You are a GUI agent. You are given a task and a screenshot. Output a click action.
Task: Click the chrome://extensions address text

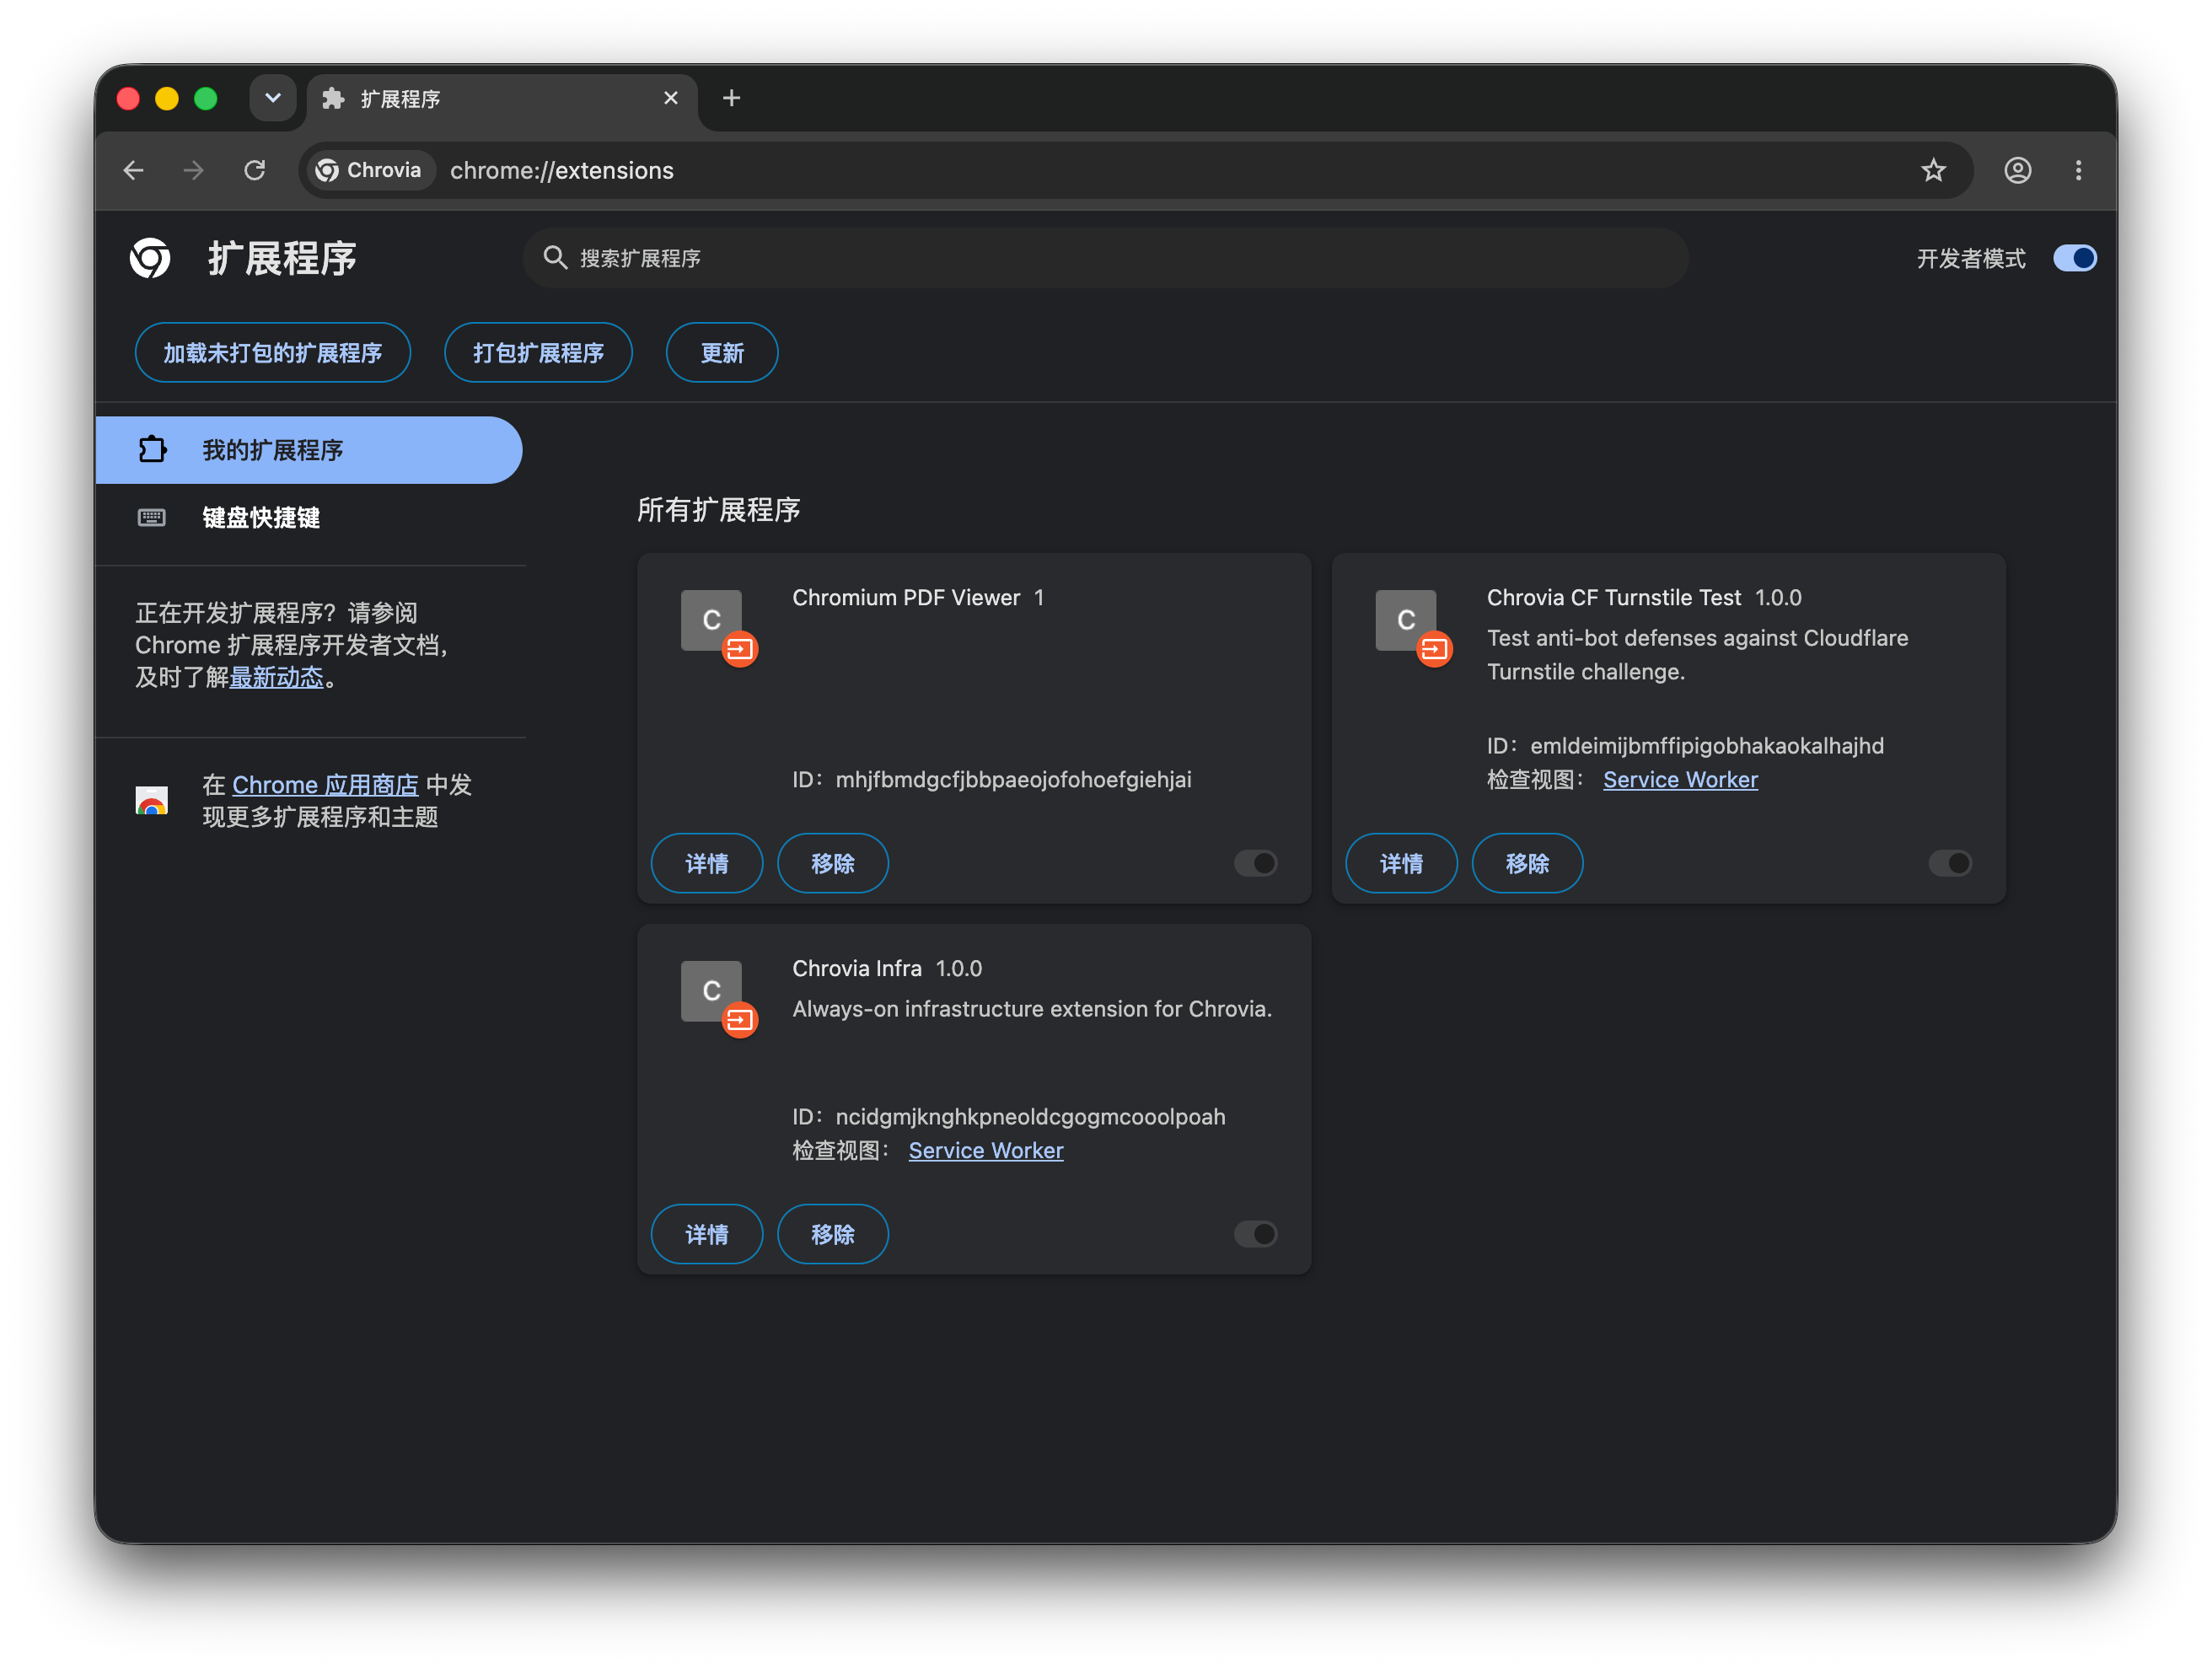tap(562, 171)
